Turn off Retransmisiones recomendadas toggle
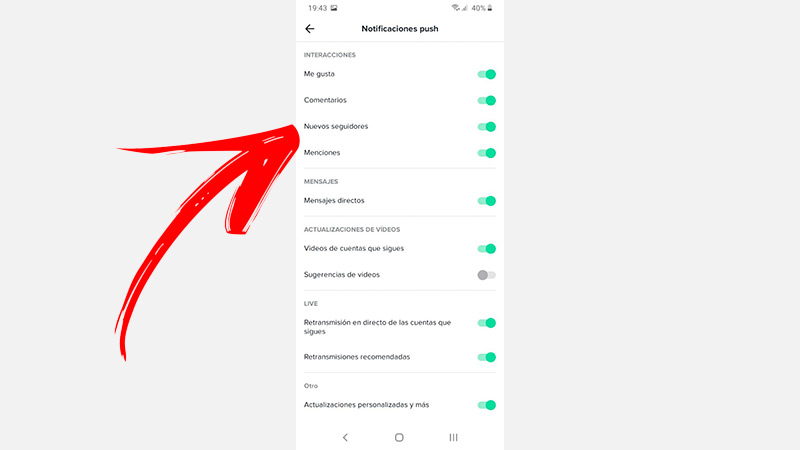 click(x=486, y=357)
